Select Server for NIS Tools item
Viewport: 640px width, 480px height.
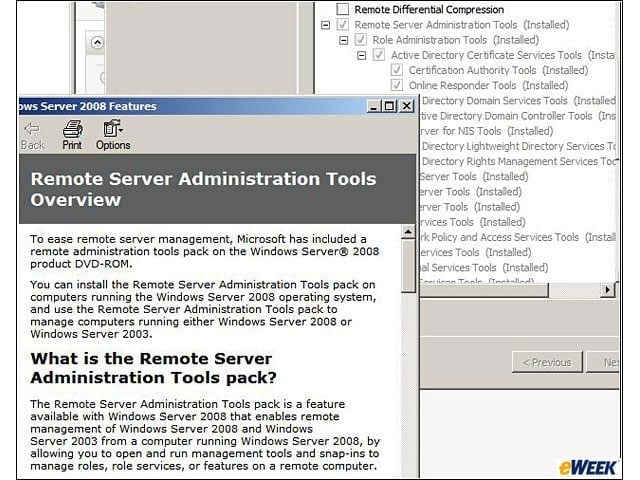tap(486, 131)
